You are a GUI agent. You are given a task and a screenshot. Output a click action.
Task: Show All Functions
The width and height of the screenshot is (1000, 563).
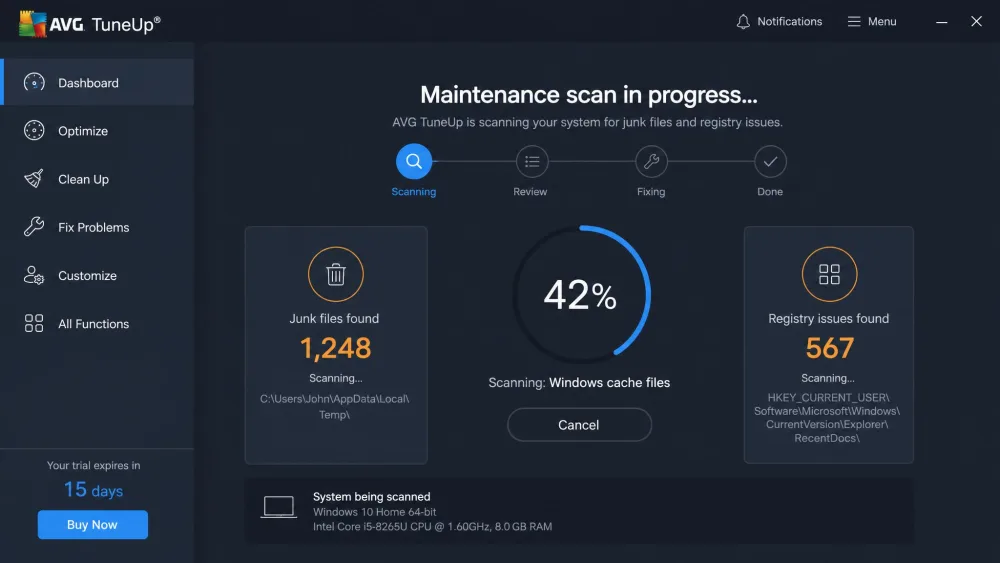(x=97, y=324)
